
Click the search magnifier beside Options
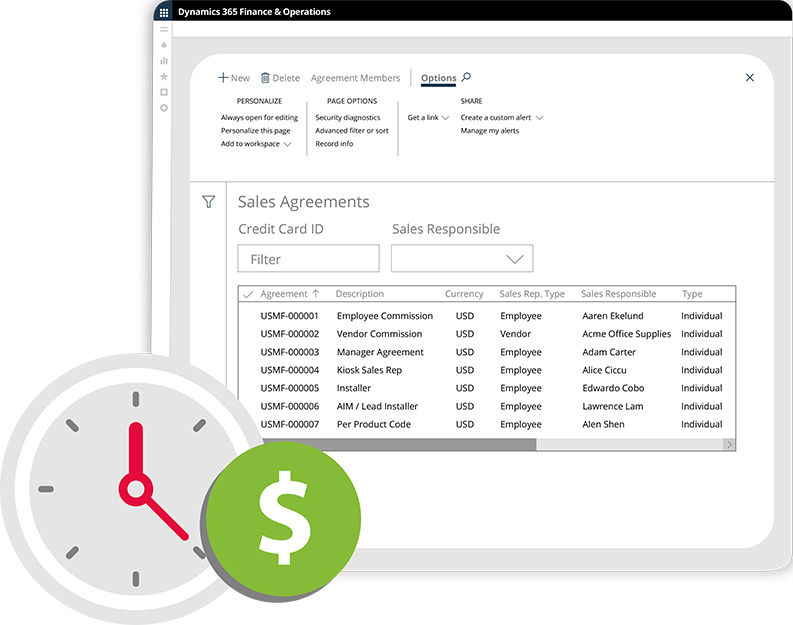click(466, 77)
